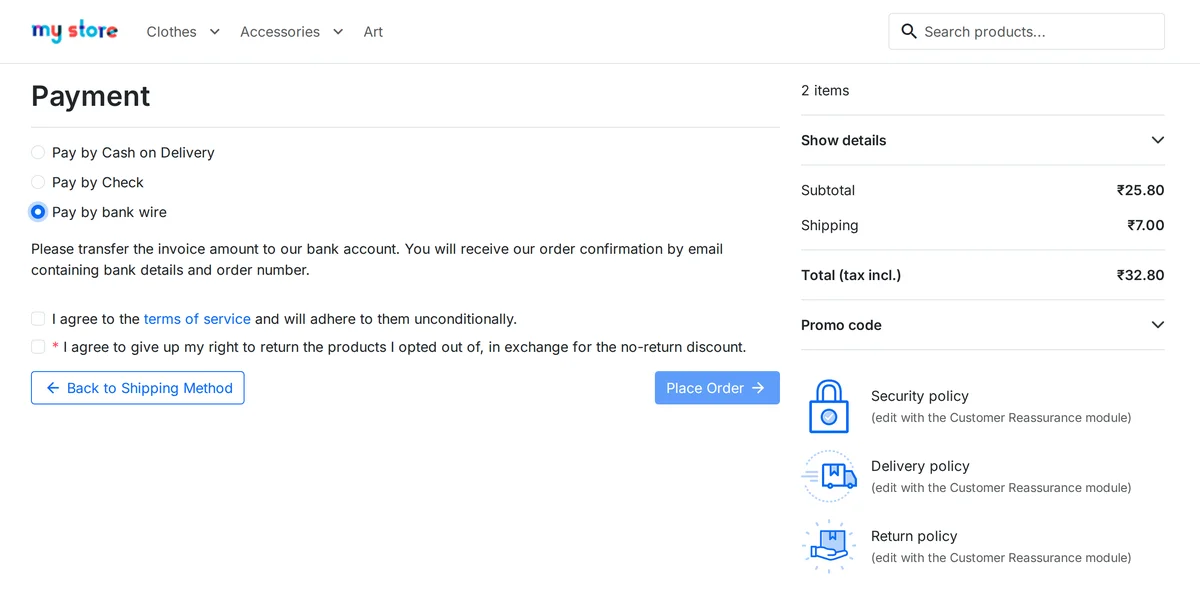
Task: Expand Show details chevron
Action: coord(1158,140)
